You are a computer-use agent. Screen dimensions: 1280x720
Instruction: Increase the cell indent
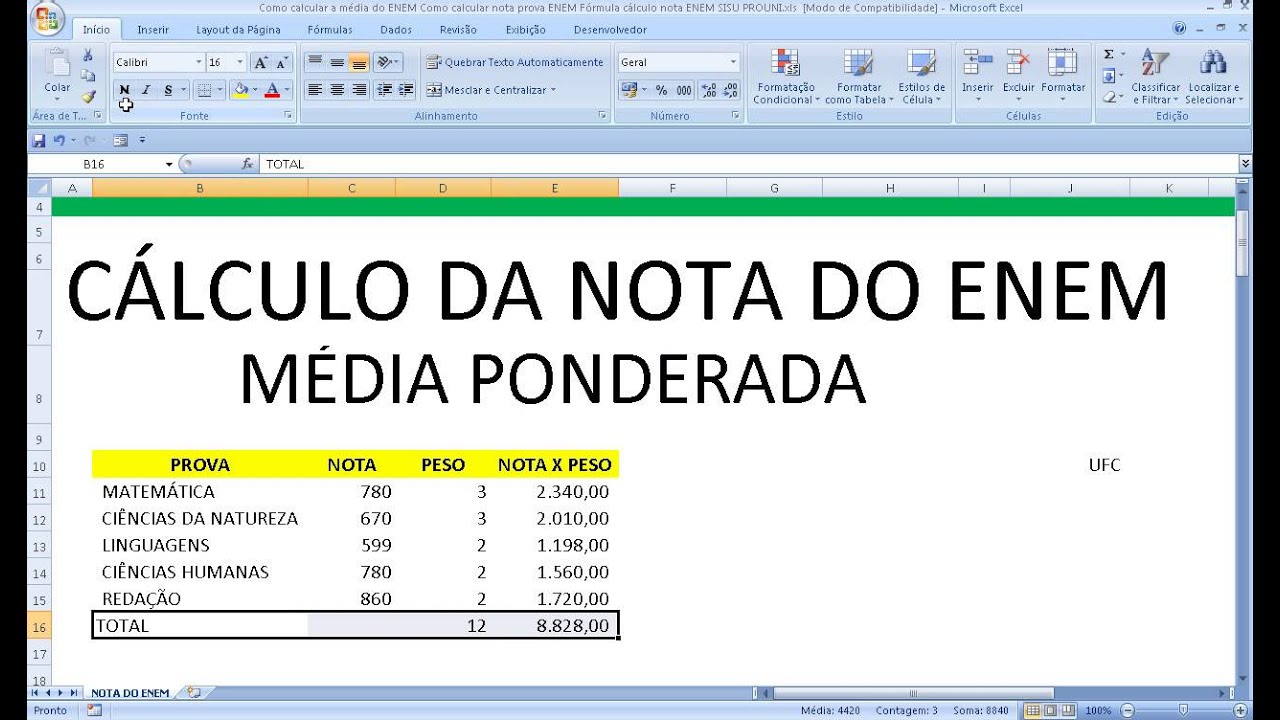[406, 90]
